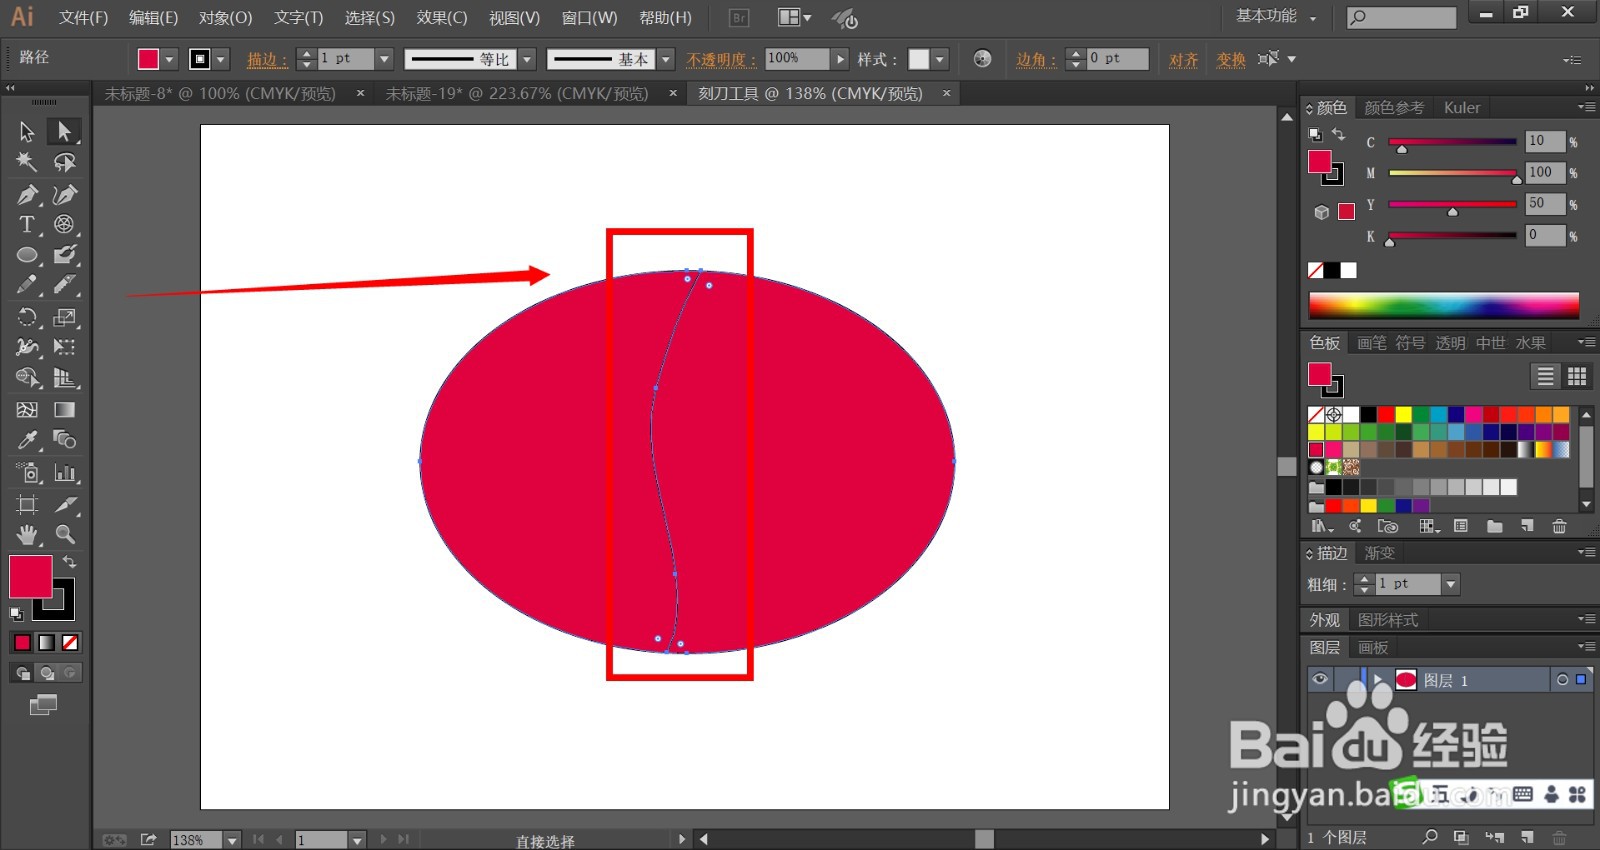Viewport: 1600px width, 850px height.
Task: Click the locate object magnifier icon in Layers
Action: pyautogui.click(x=1430, y=837)
